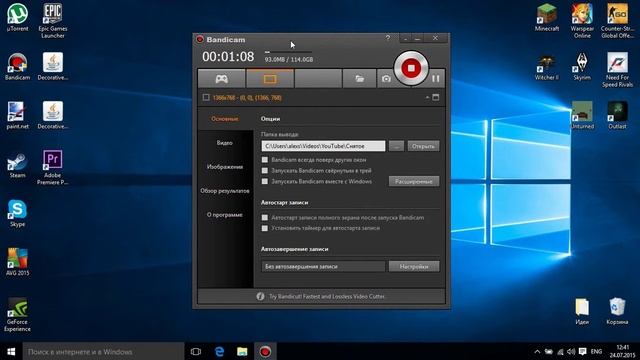Select Witcher desktop icon
The height and width of the screenshot is (360, 640).
click(x=547, y=67)
